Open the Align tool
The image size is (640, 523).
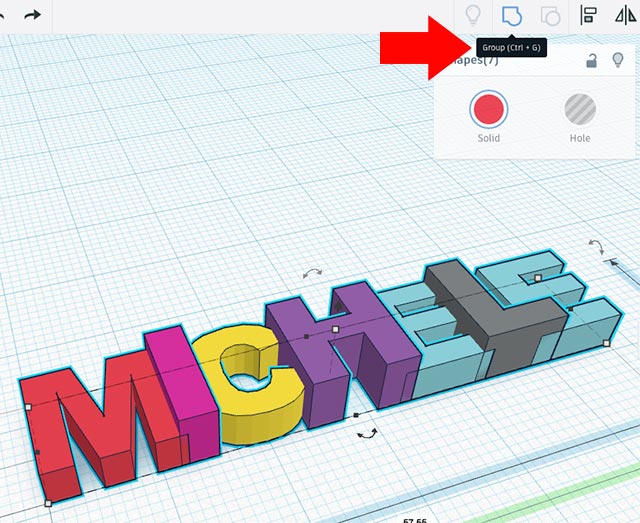tap(589, 15)
